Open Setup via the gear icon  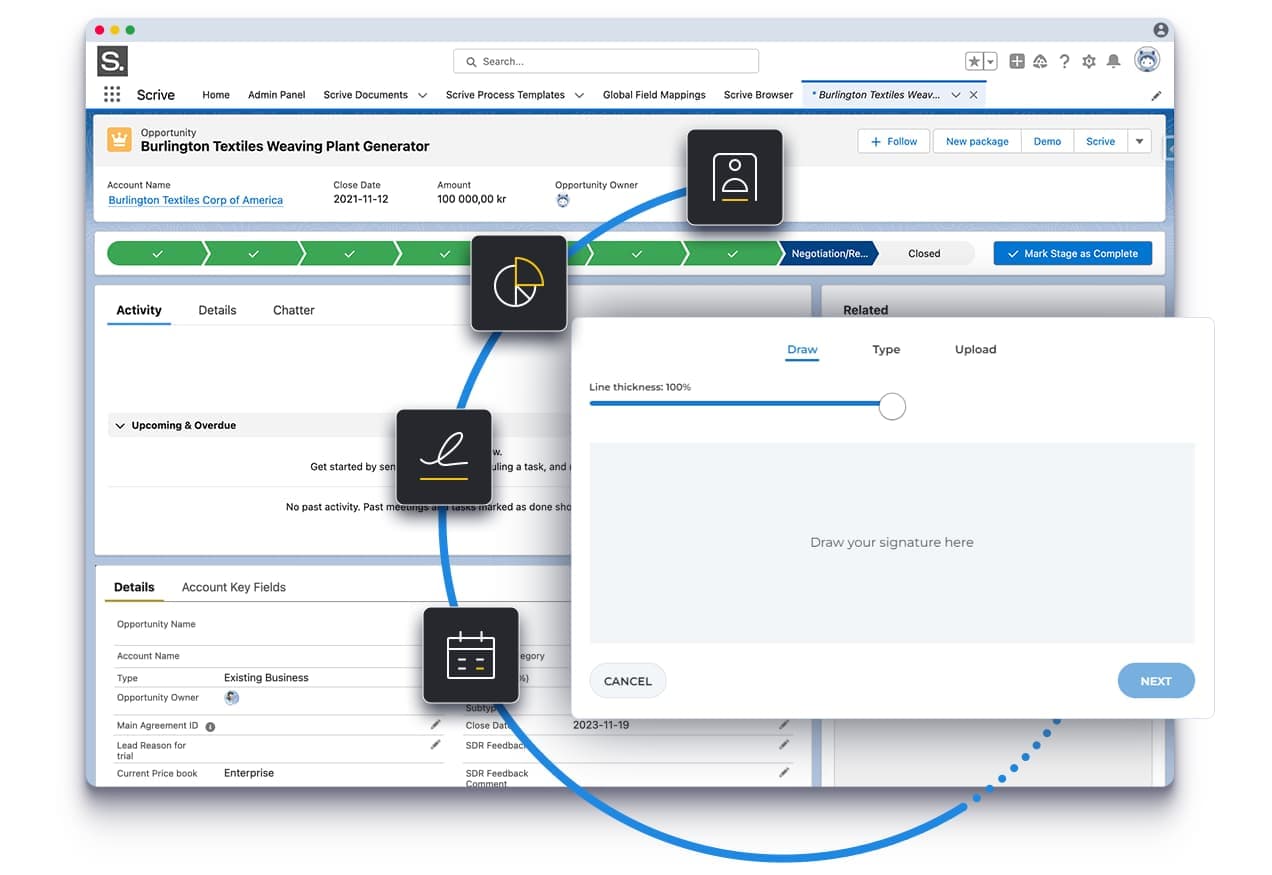[1089, 61]
